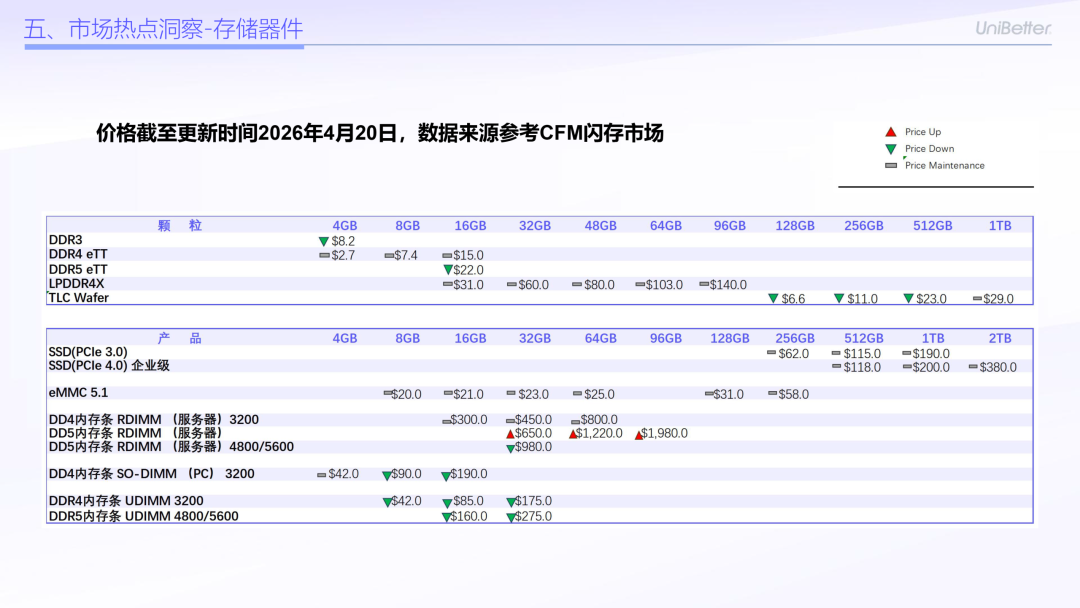
Task: Click the eMMC 5.1 $58.0 price cell
Action: tap(793, 395)
